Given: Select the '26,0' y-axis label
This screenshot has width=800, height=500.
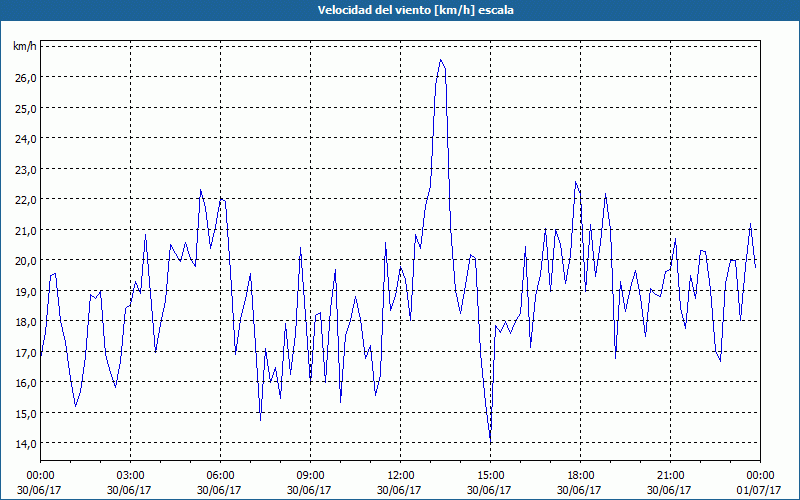Looking at the screenshot, I should 25,78.
